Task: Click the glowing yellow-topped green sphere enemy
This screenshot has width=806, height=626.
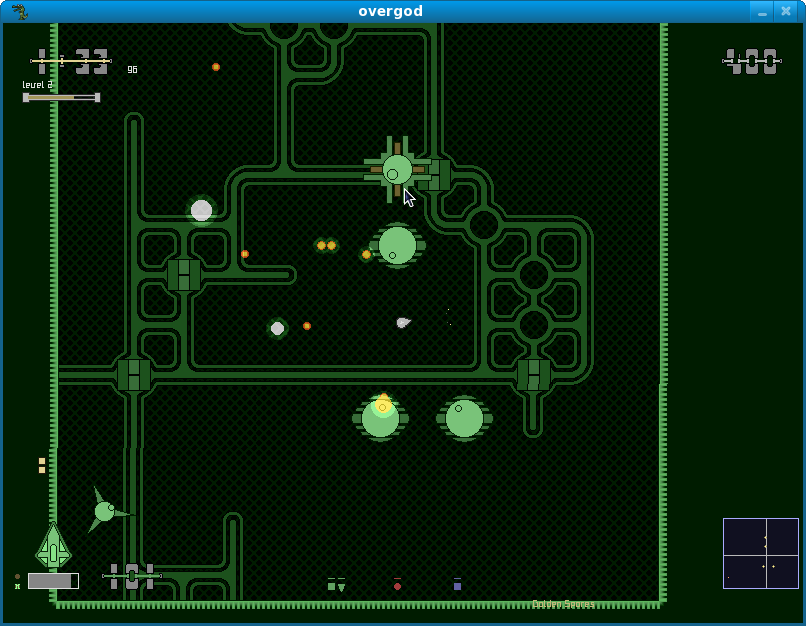Action: [x=380, y=417]
